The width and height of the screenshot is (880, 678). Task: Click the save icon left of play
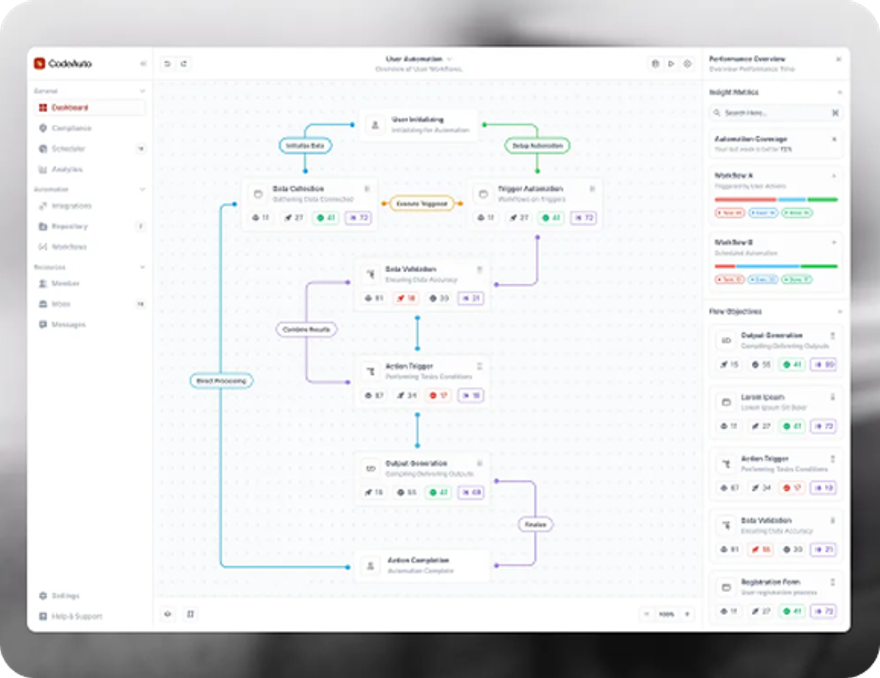(655, 63)
